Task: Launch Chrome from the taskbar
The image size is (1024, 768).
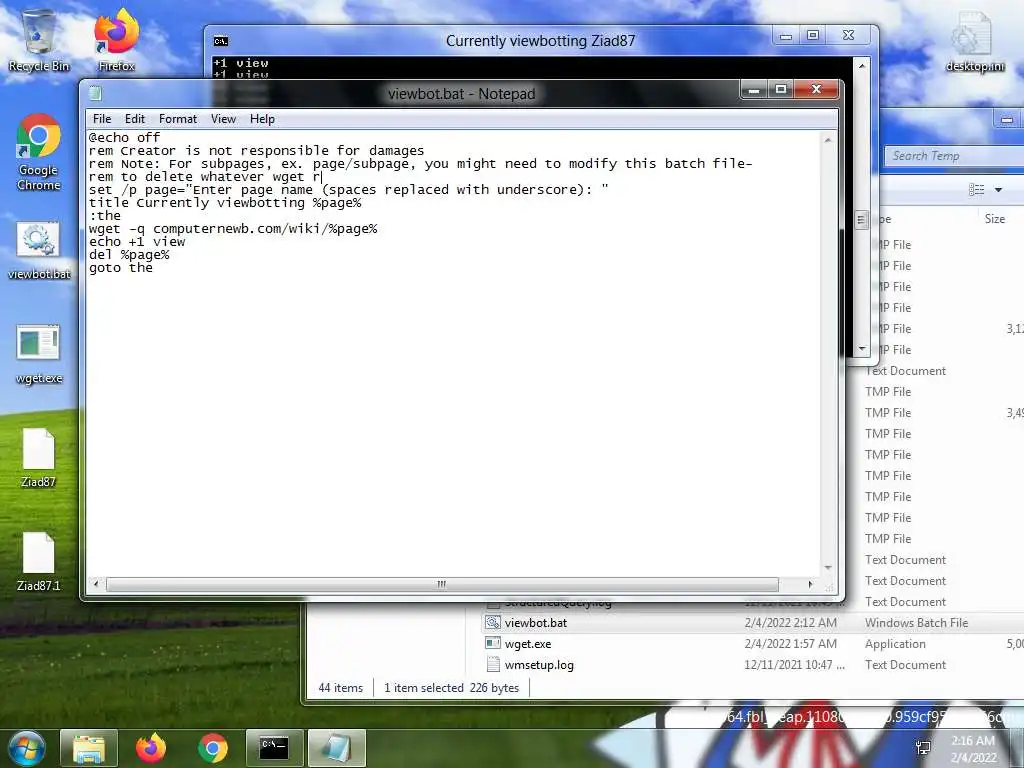Action: (x=213, y=748)
